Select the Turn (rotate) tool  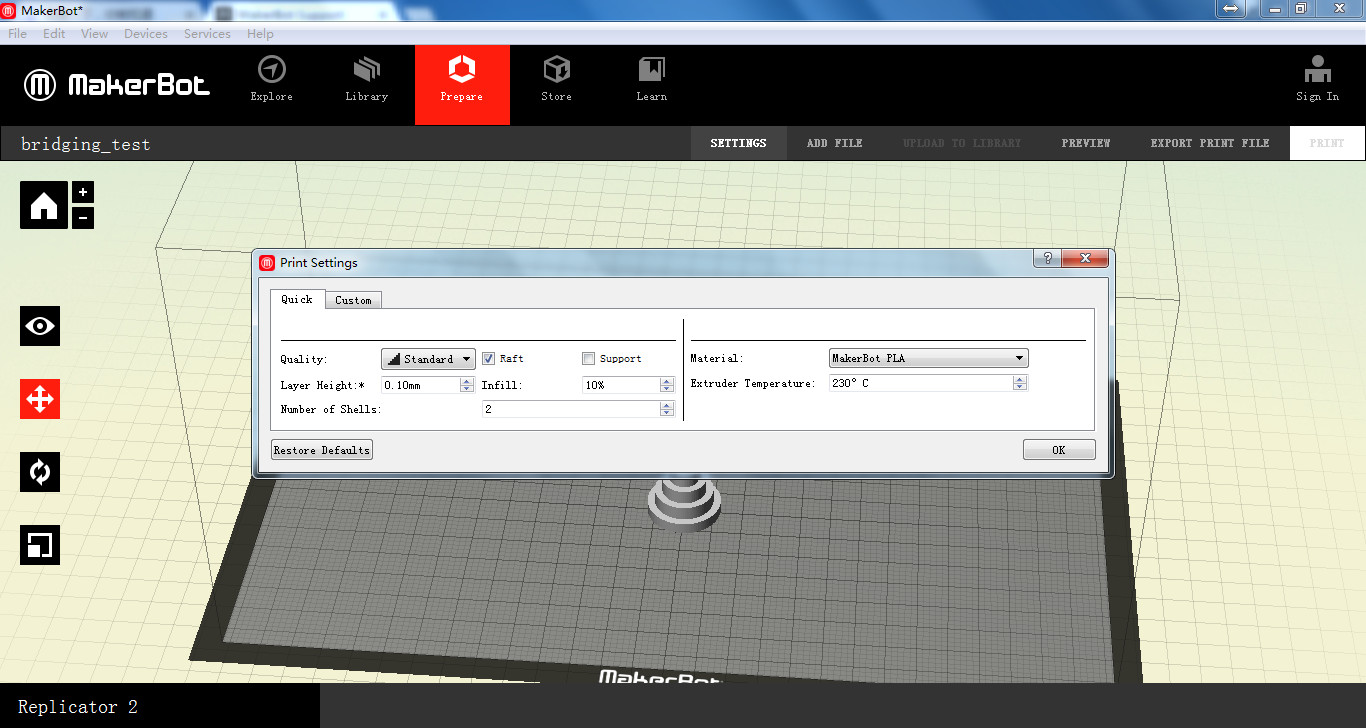(40, 472)
